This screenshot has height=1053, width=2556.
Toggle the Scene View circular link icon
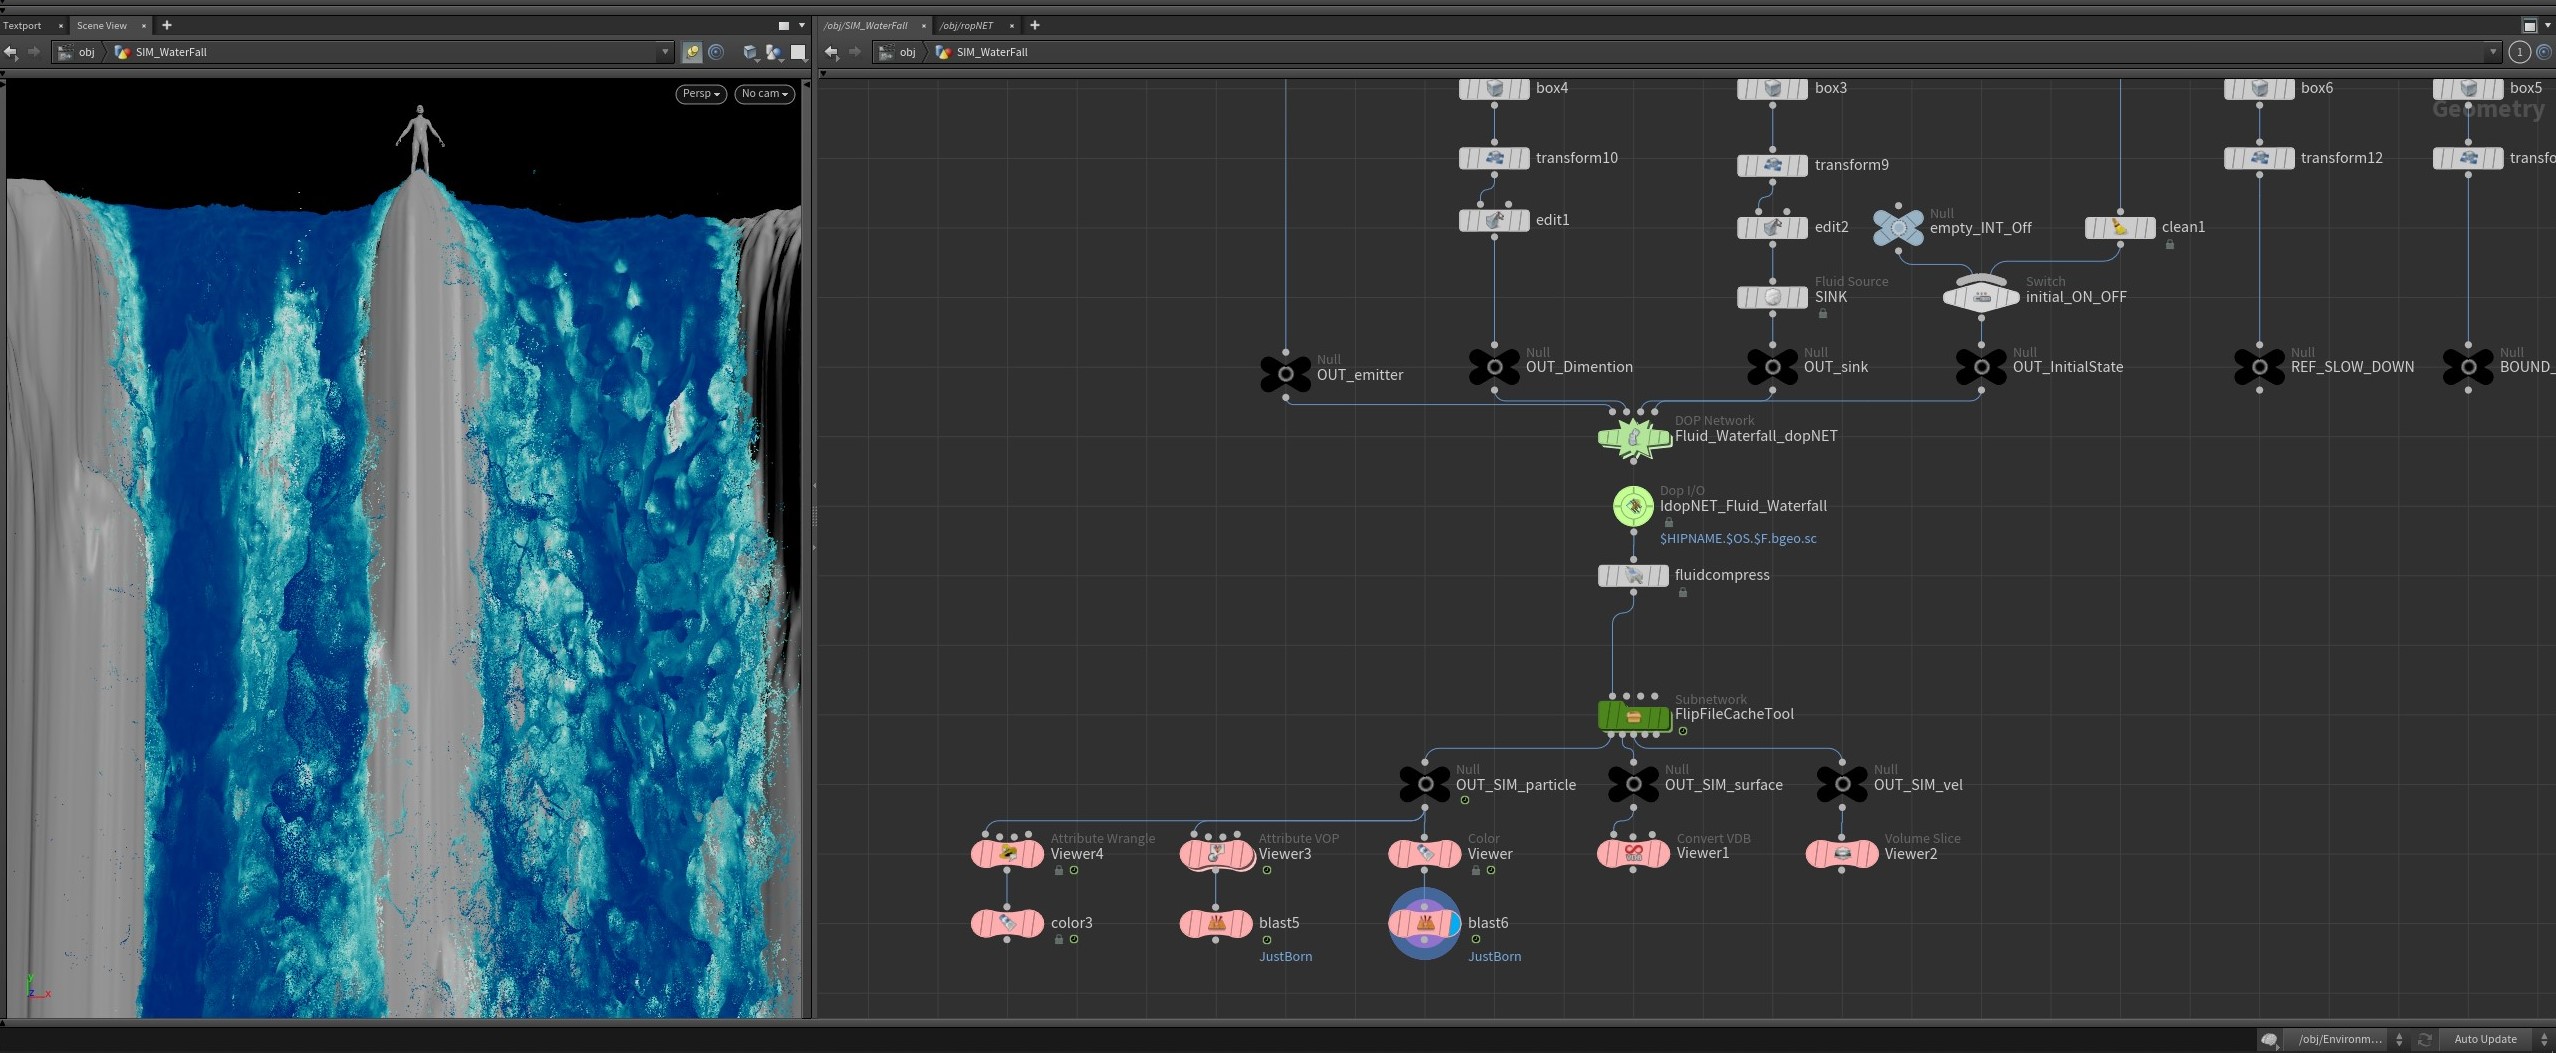(716, 52)
